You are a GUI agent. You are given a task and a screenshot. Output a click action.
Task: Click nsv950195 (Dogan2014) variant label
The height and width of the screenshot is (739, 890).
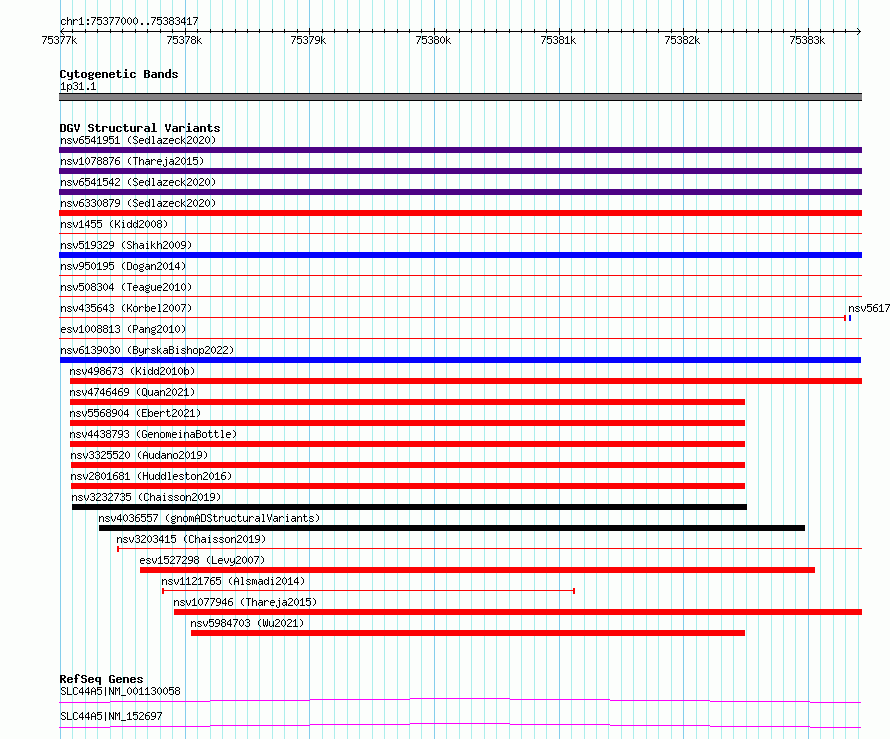[123, 266]
